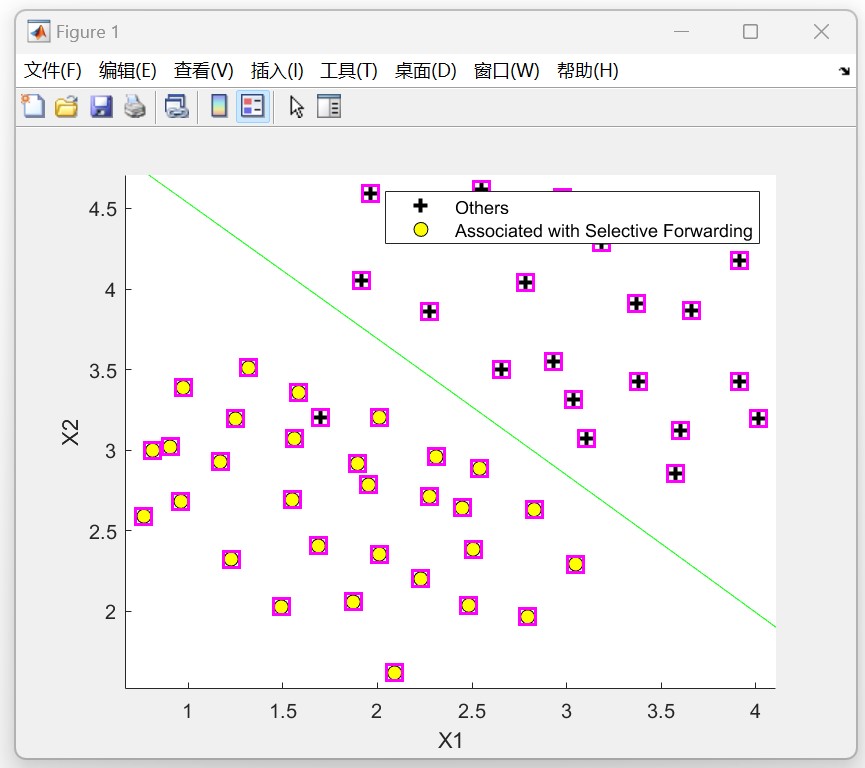Open the 工具(T) menu
The image size is (865, 768).
[x=349, y=71]
